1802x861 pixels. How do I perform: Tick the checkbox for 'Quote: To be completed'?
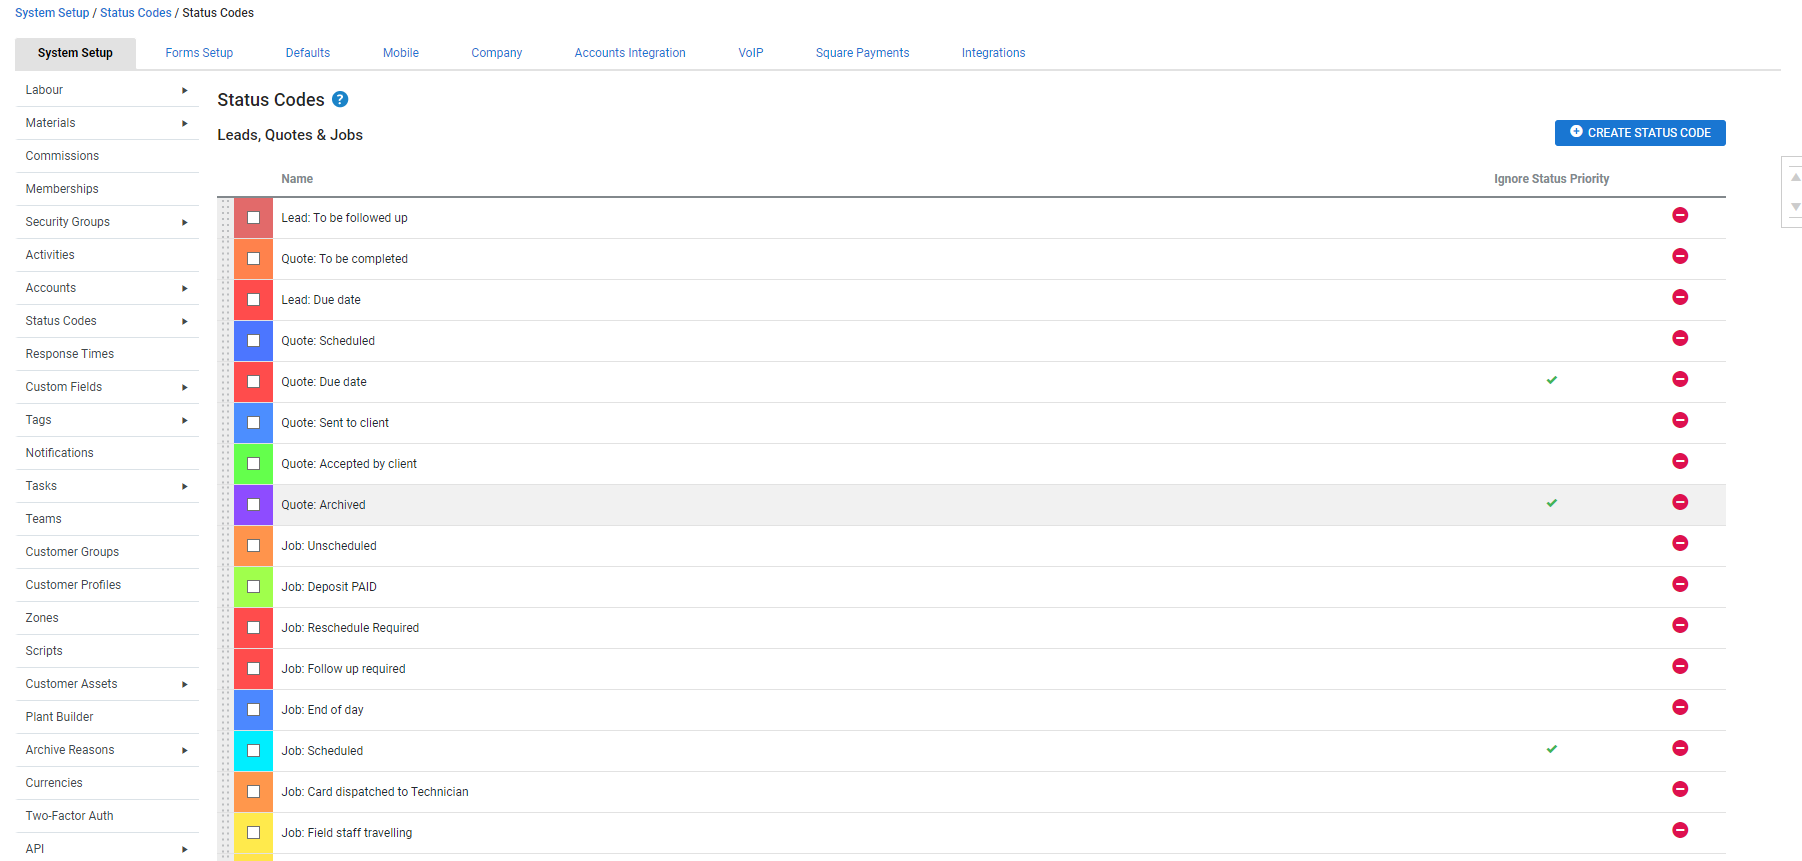(253, 259)
